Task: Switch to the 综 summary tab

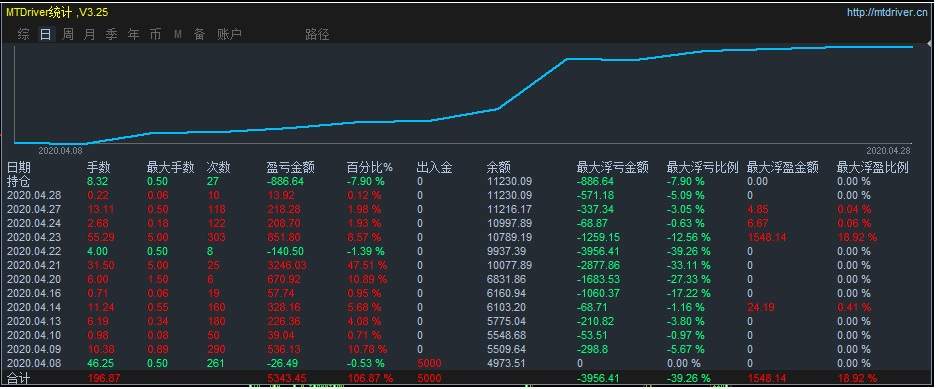Action: pos(23,34)
